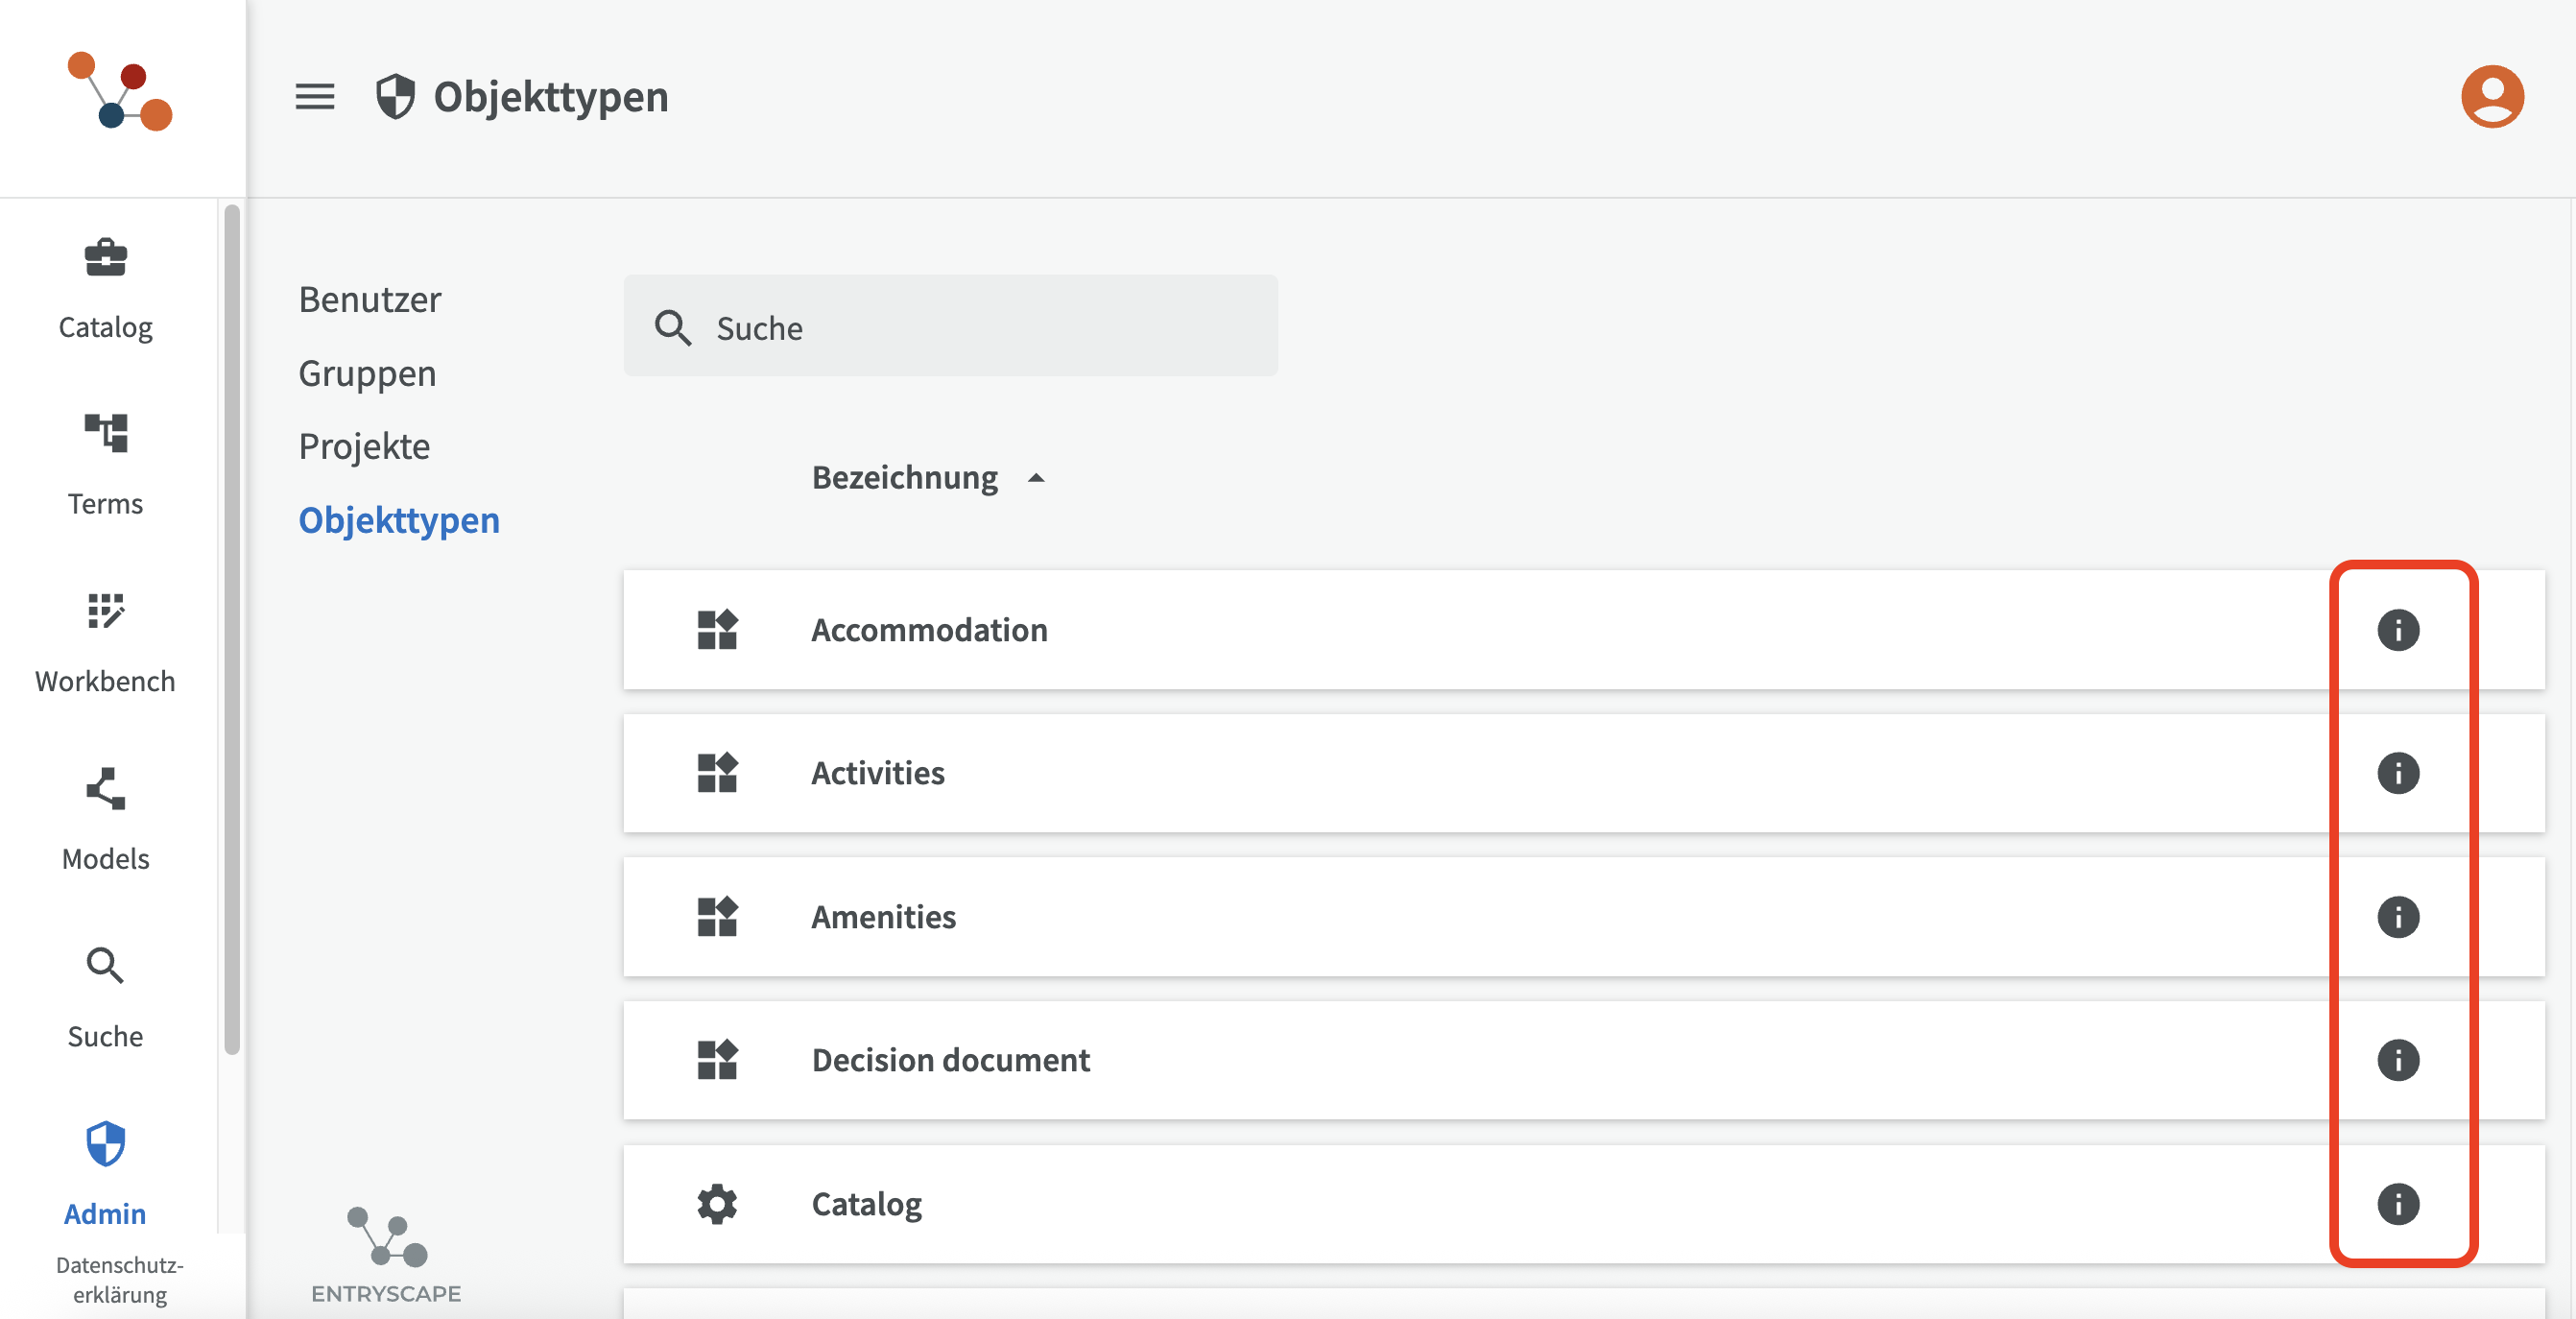Open the hamburger menu
Viewport: 2576px width, 1319px height.
pos(314,97)
